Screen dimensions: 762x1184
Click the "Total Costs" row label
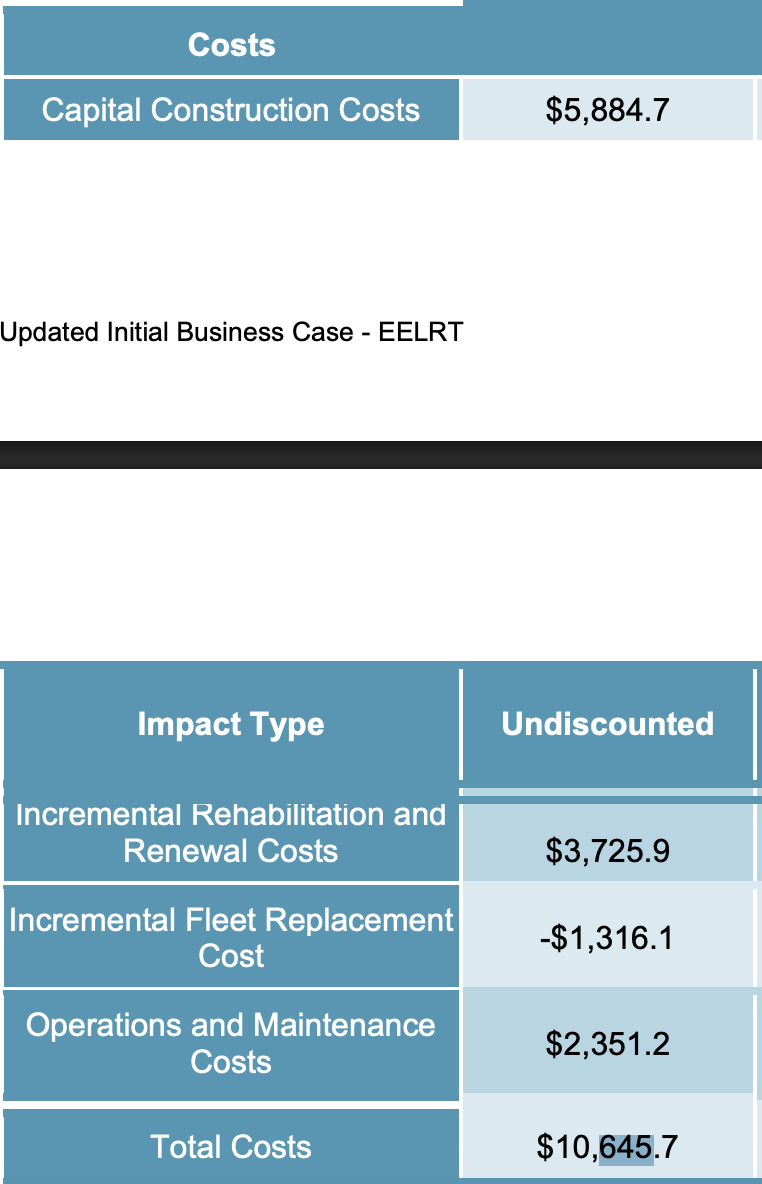[231, 1147]
